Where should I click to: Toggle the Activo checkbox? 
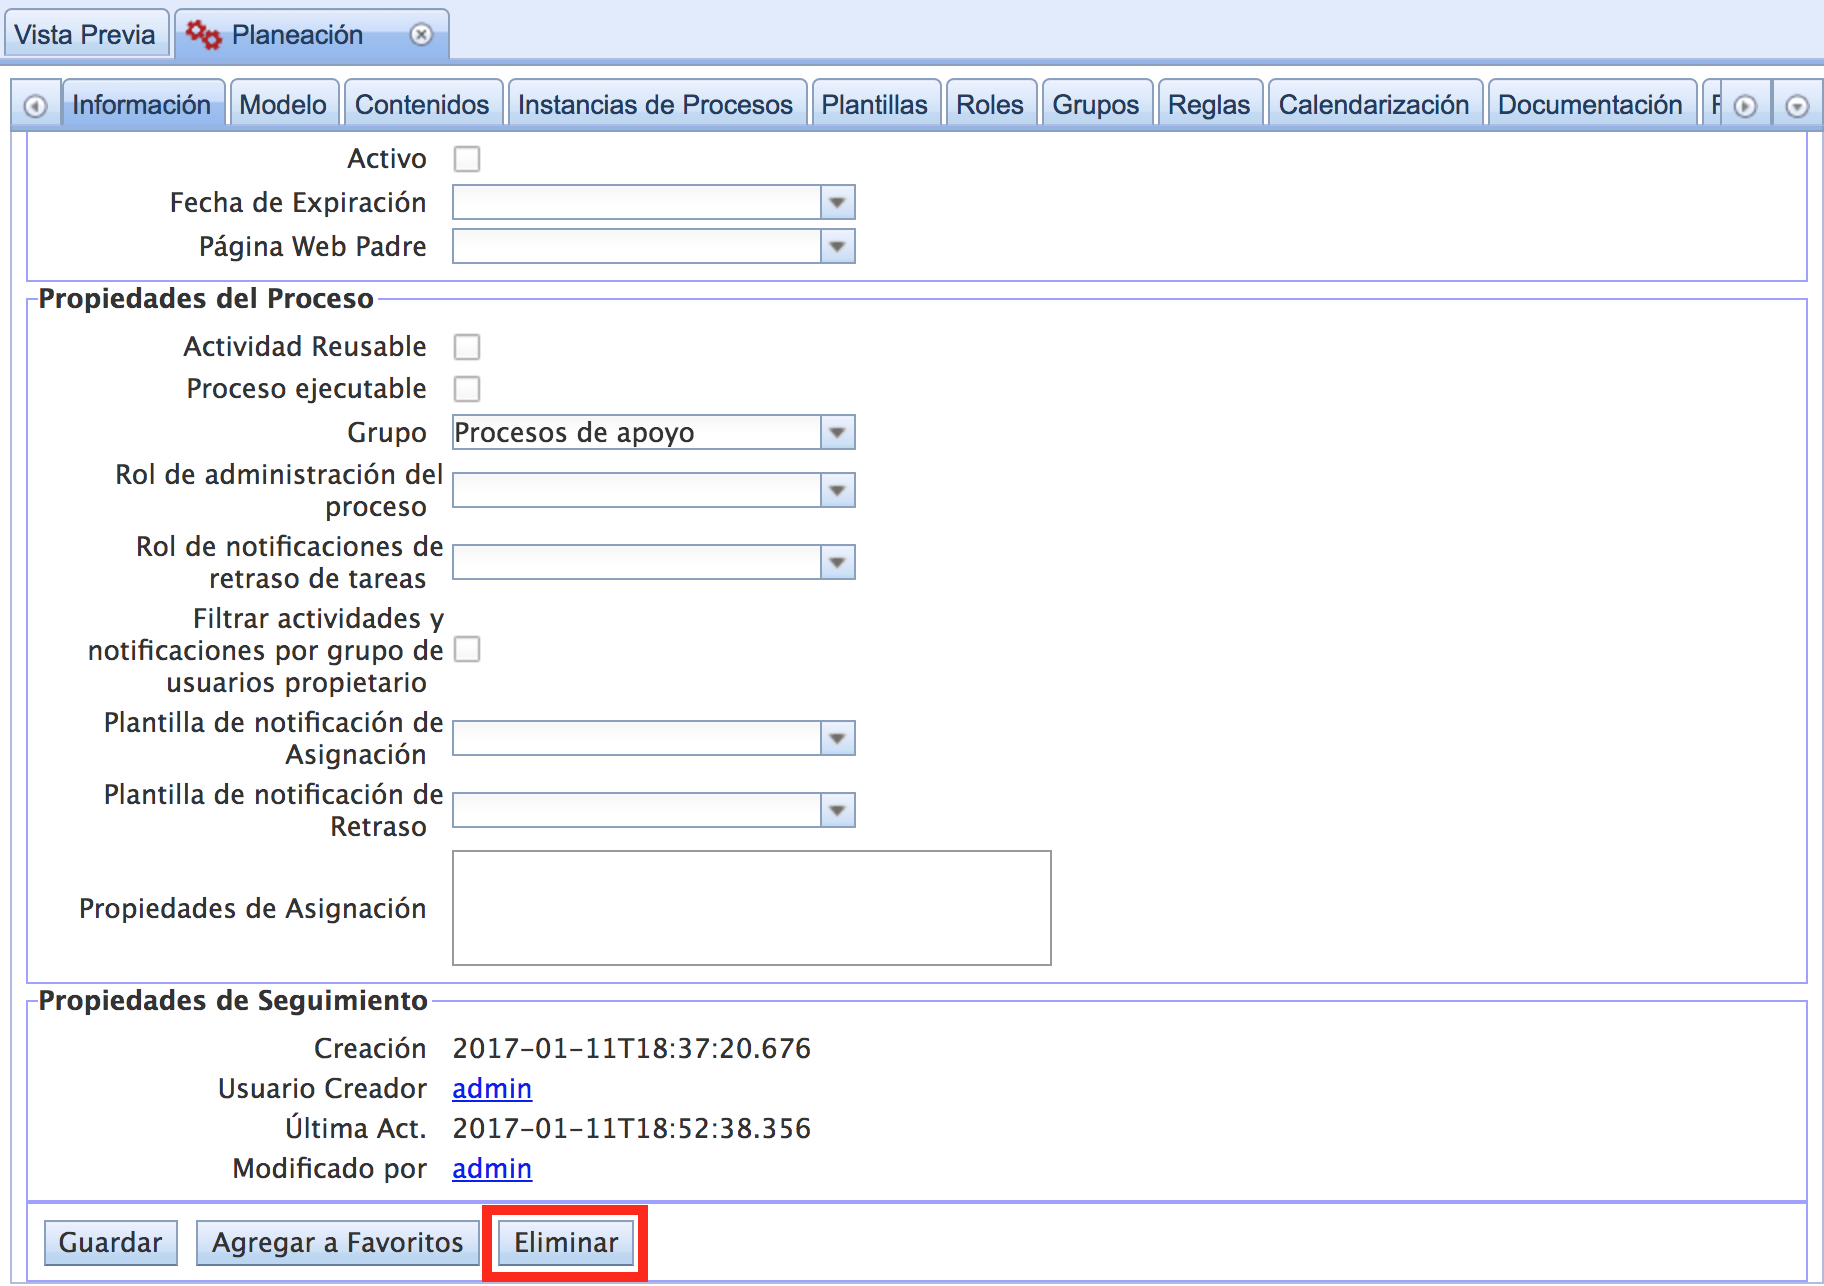point(467,159)
